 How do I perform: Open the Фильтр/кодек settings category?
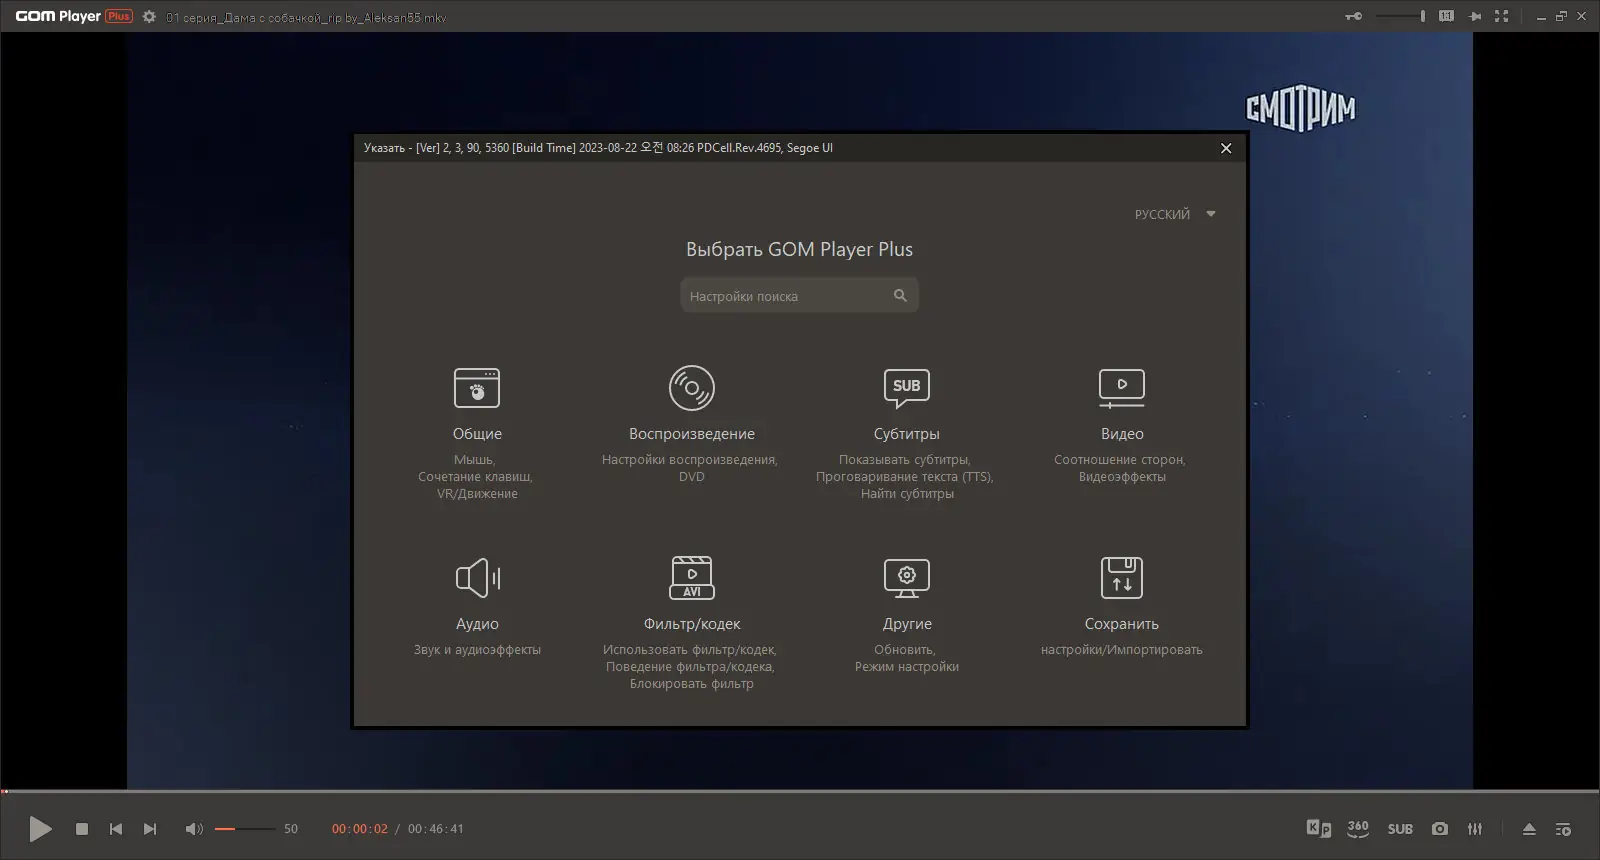pyautogui.click(x=691, y=622)
